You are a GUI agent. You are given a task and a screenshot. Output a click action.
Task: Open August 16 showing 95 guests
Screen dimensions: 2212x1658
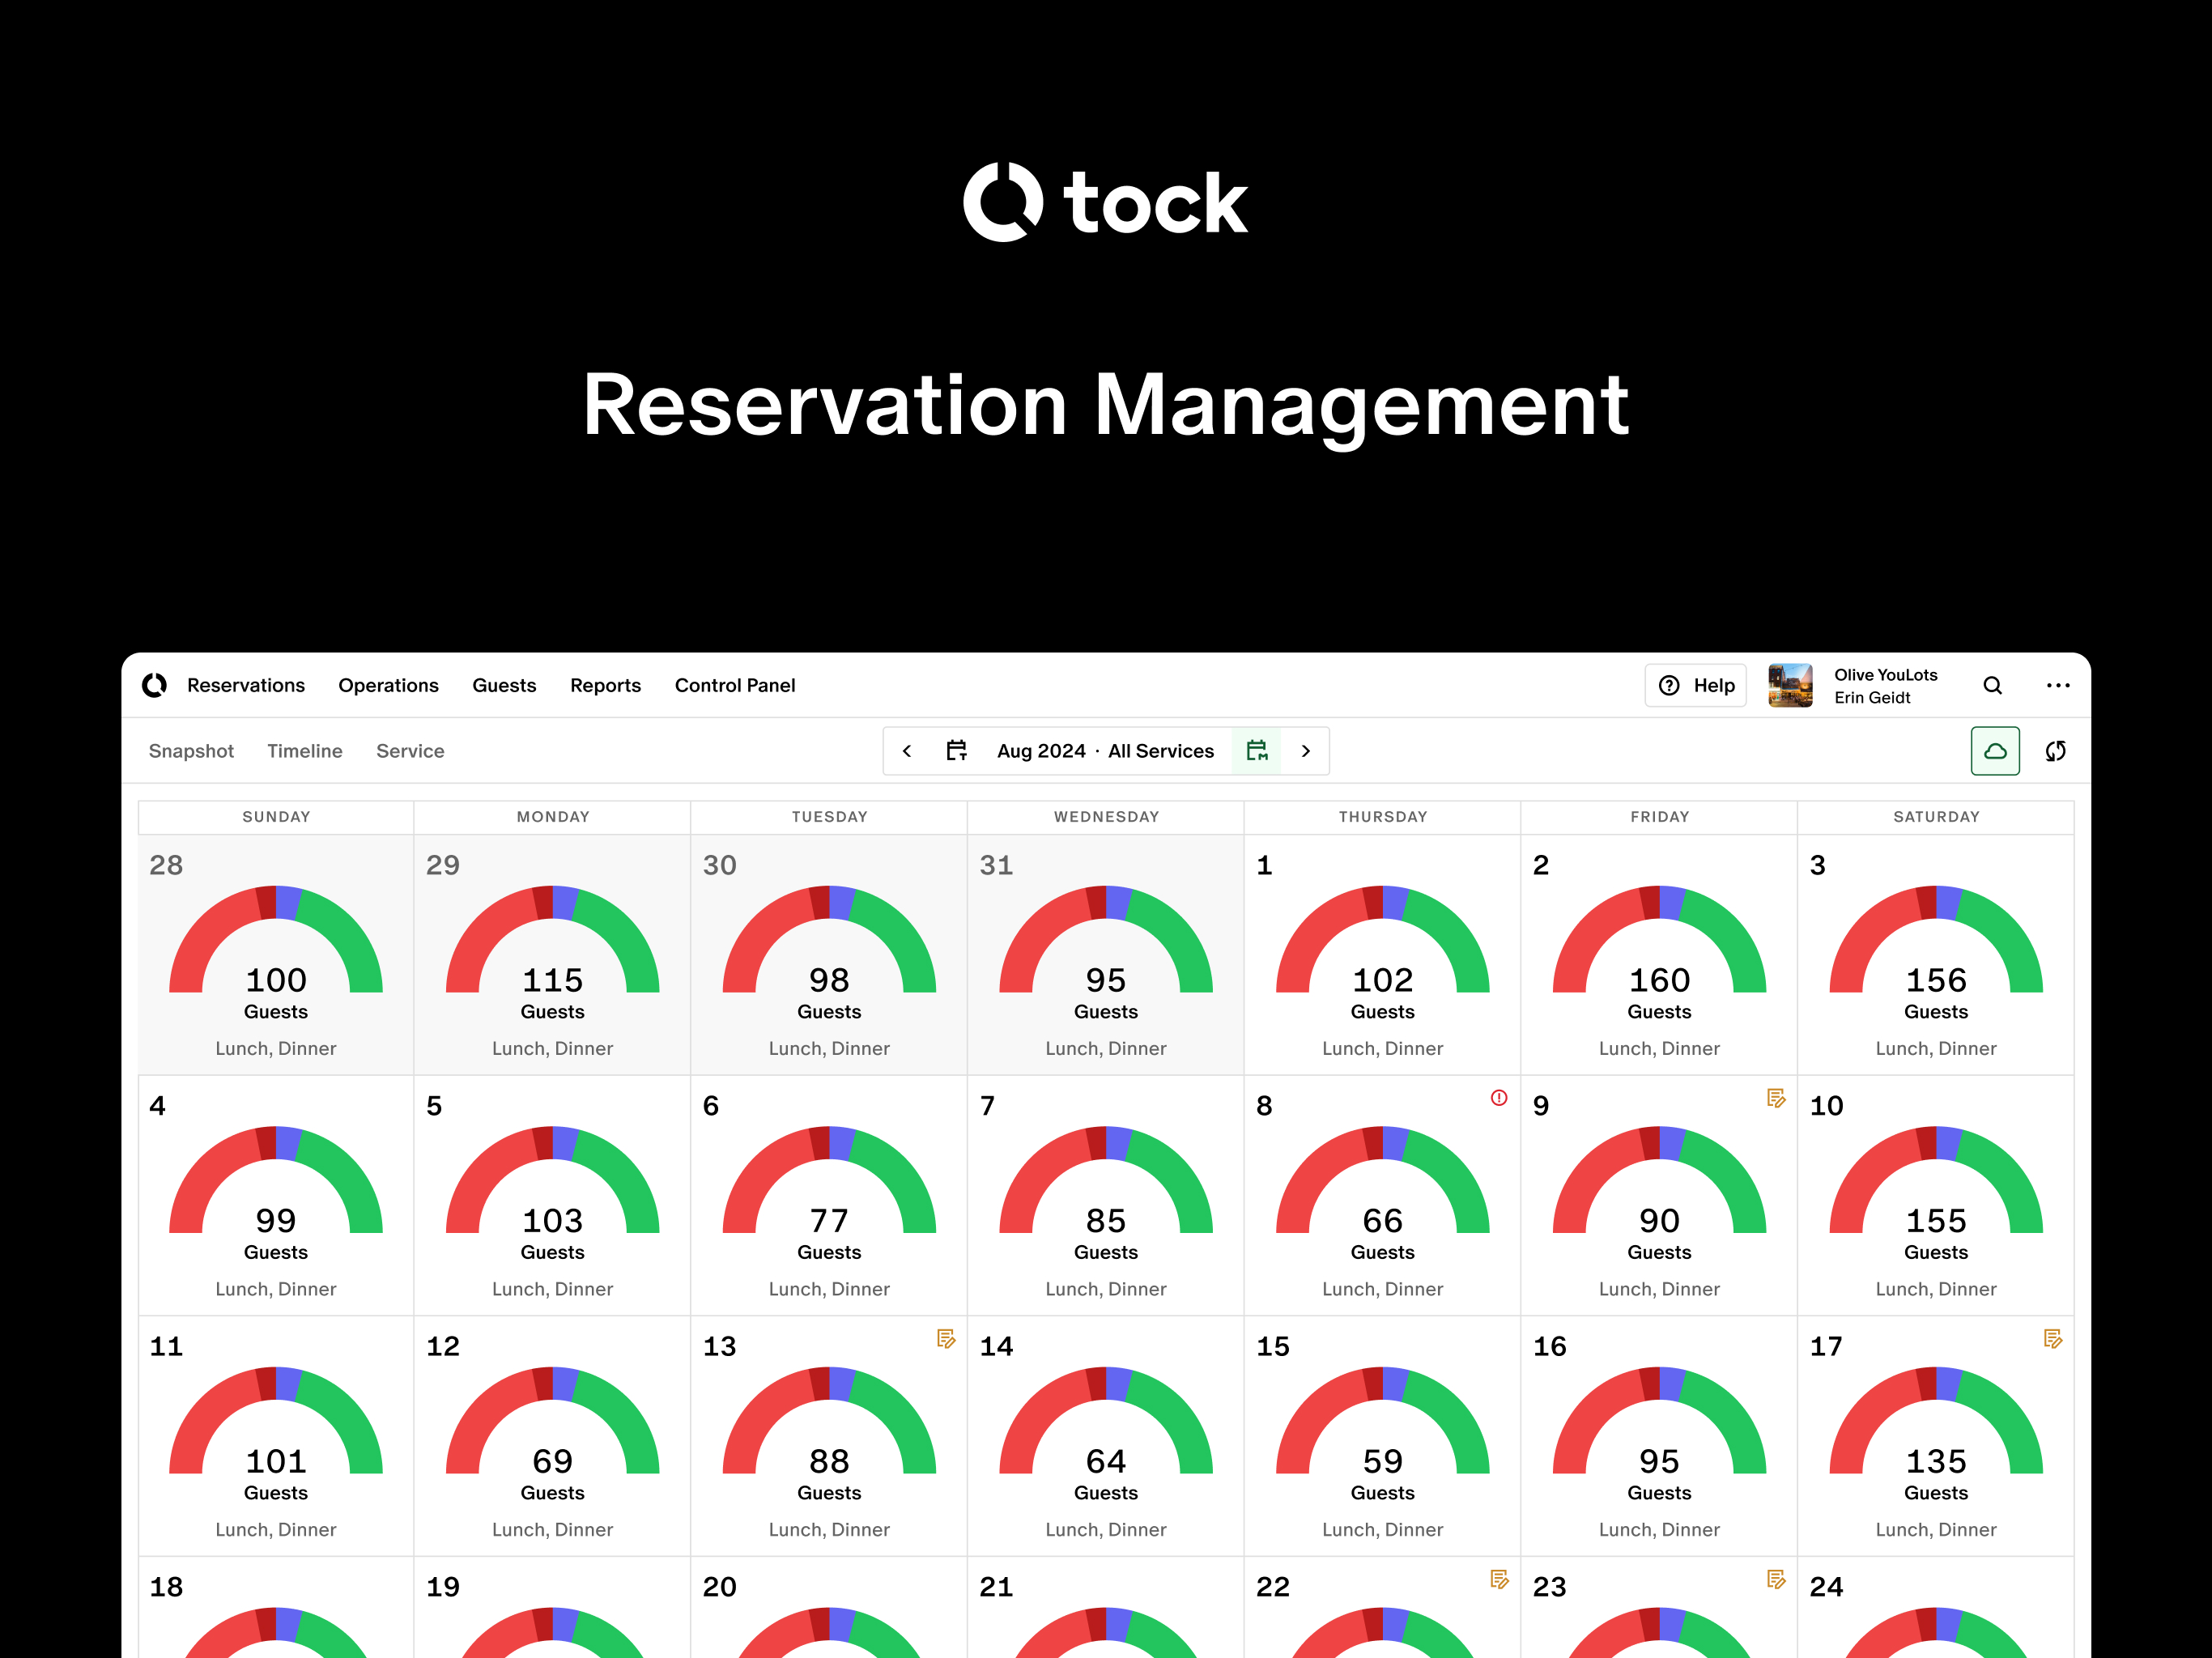(x=1659, y=1436)
